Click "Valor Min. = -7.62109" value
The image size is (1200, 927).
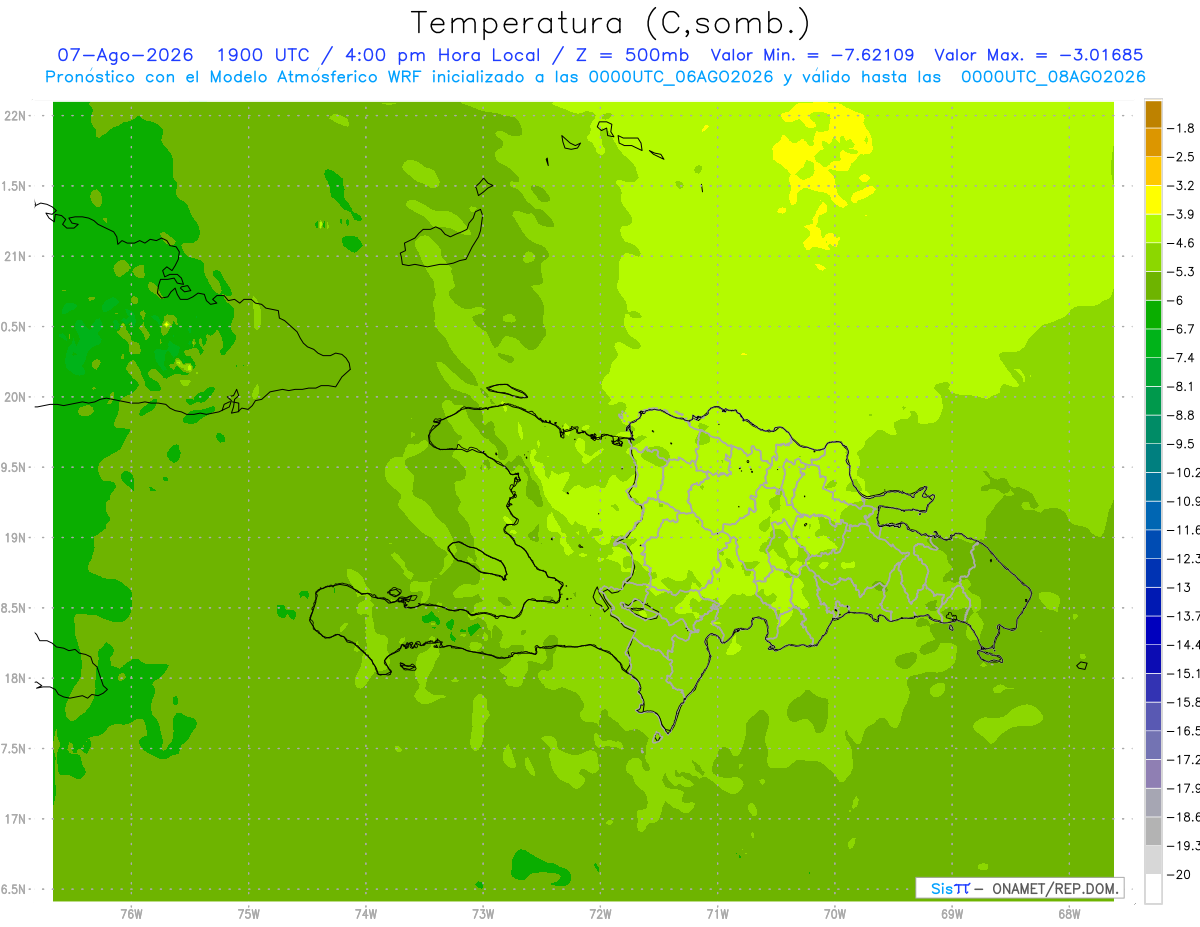point(812,55)
